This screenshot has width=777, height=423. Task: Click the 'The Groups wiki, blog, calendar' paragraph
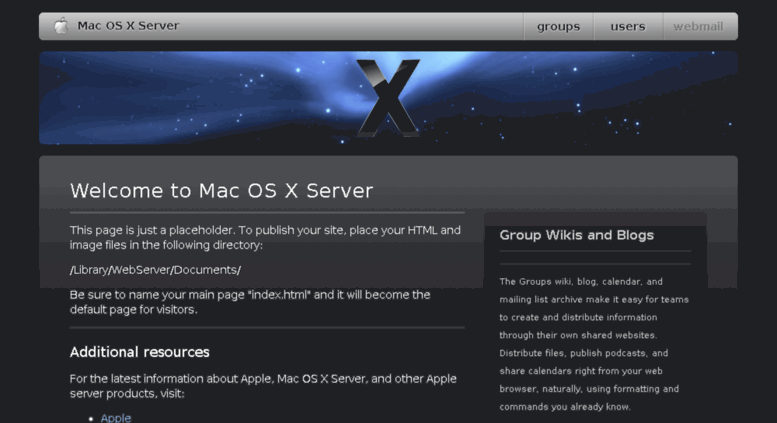click(x=594, y=344)
